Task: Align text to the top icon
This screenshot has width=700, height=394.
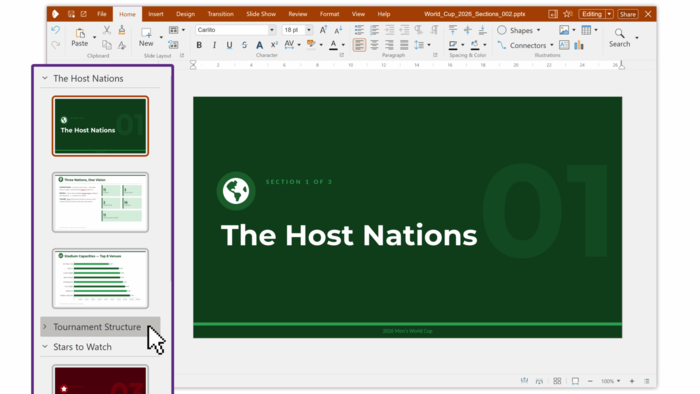Action: click(453, 30)
